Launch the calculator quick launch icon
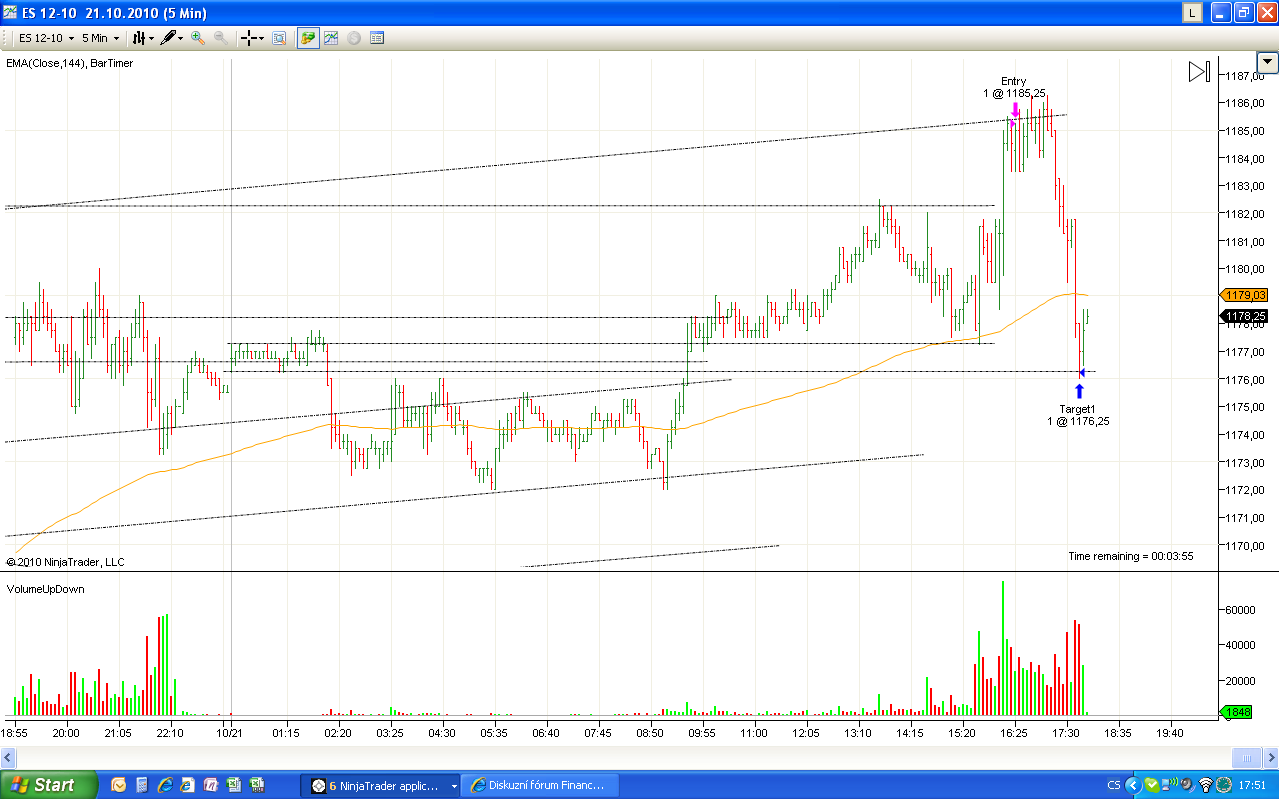Screen dimensions: 1279x799 (142, 785)
